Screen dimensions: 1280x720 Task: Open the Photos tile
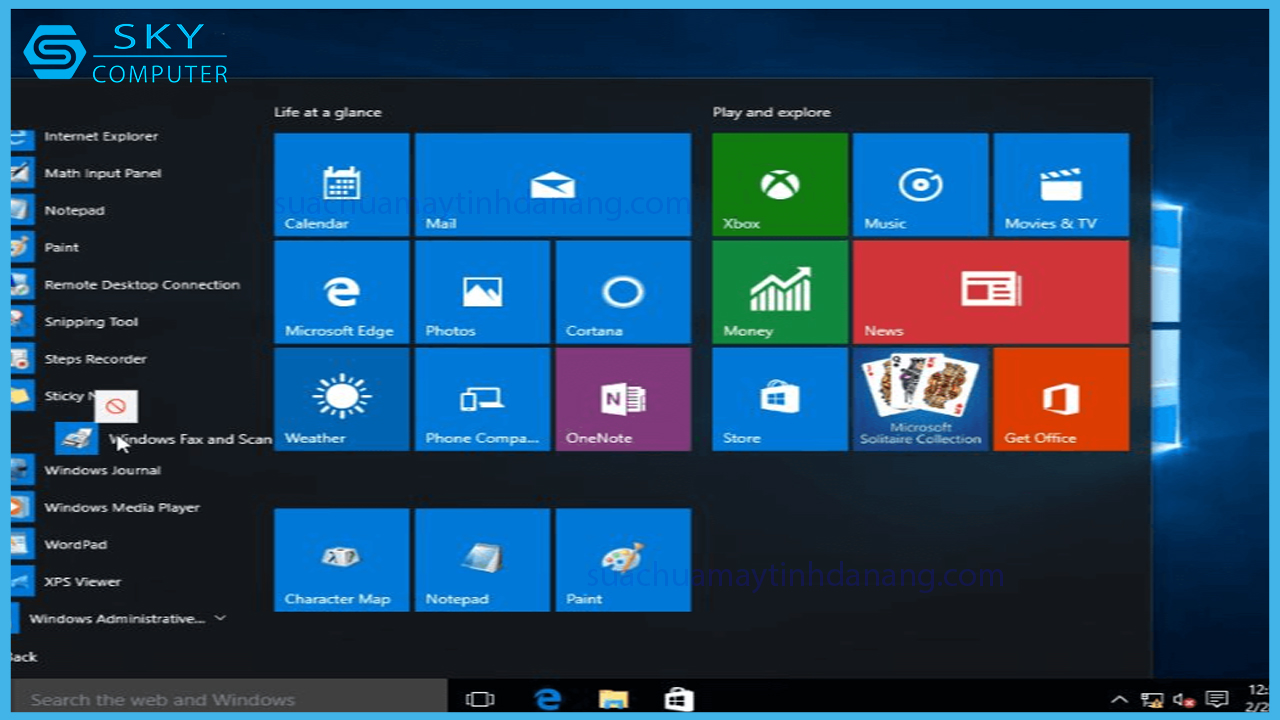coord(482,292)
